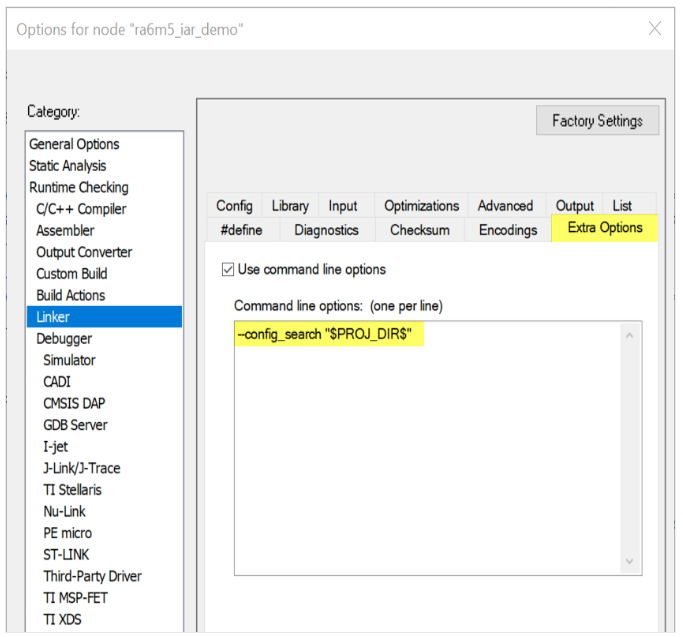
Task: Switch to the Advanced tab
Action: pos(505,206)
